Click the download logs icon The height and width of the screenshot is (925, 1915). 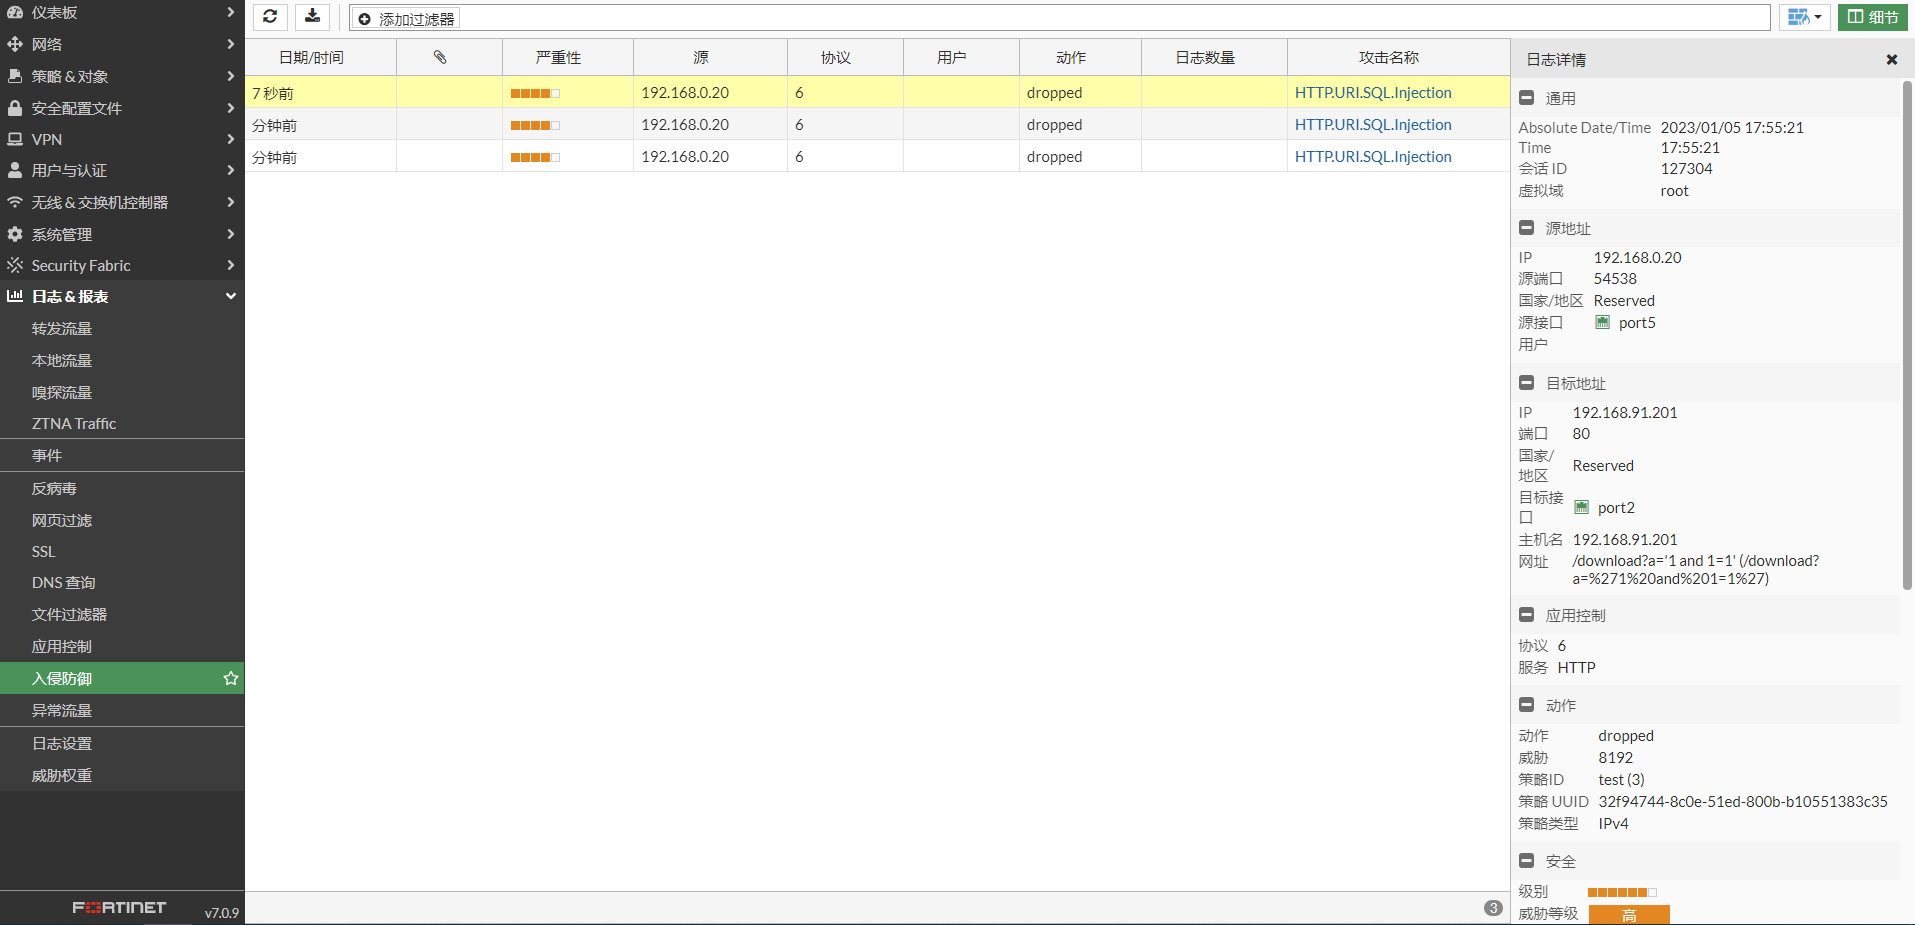[313, 17]
